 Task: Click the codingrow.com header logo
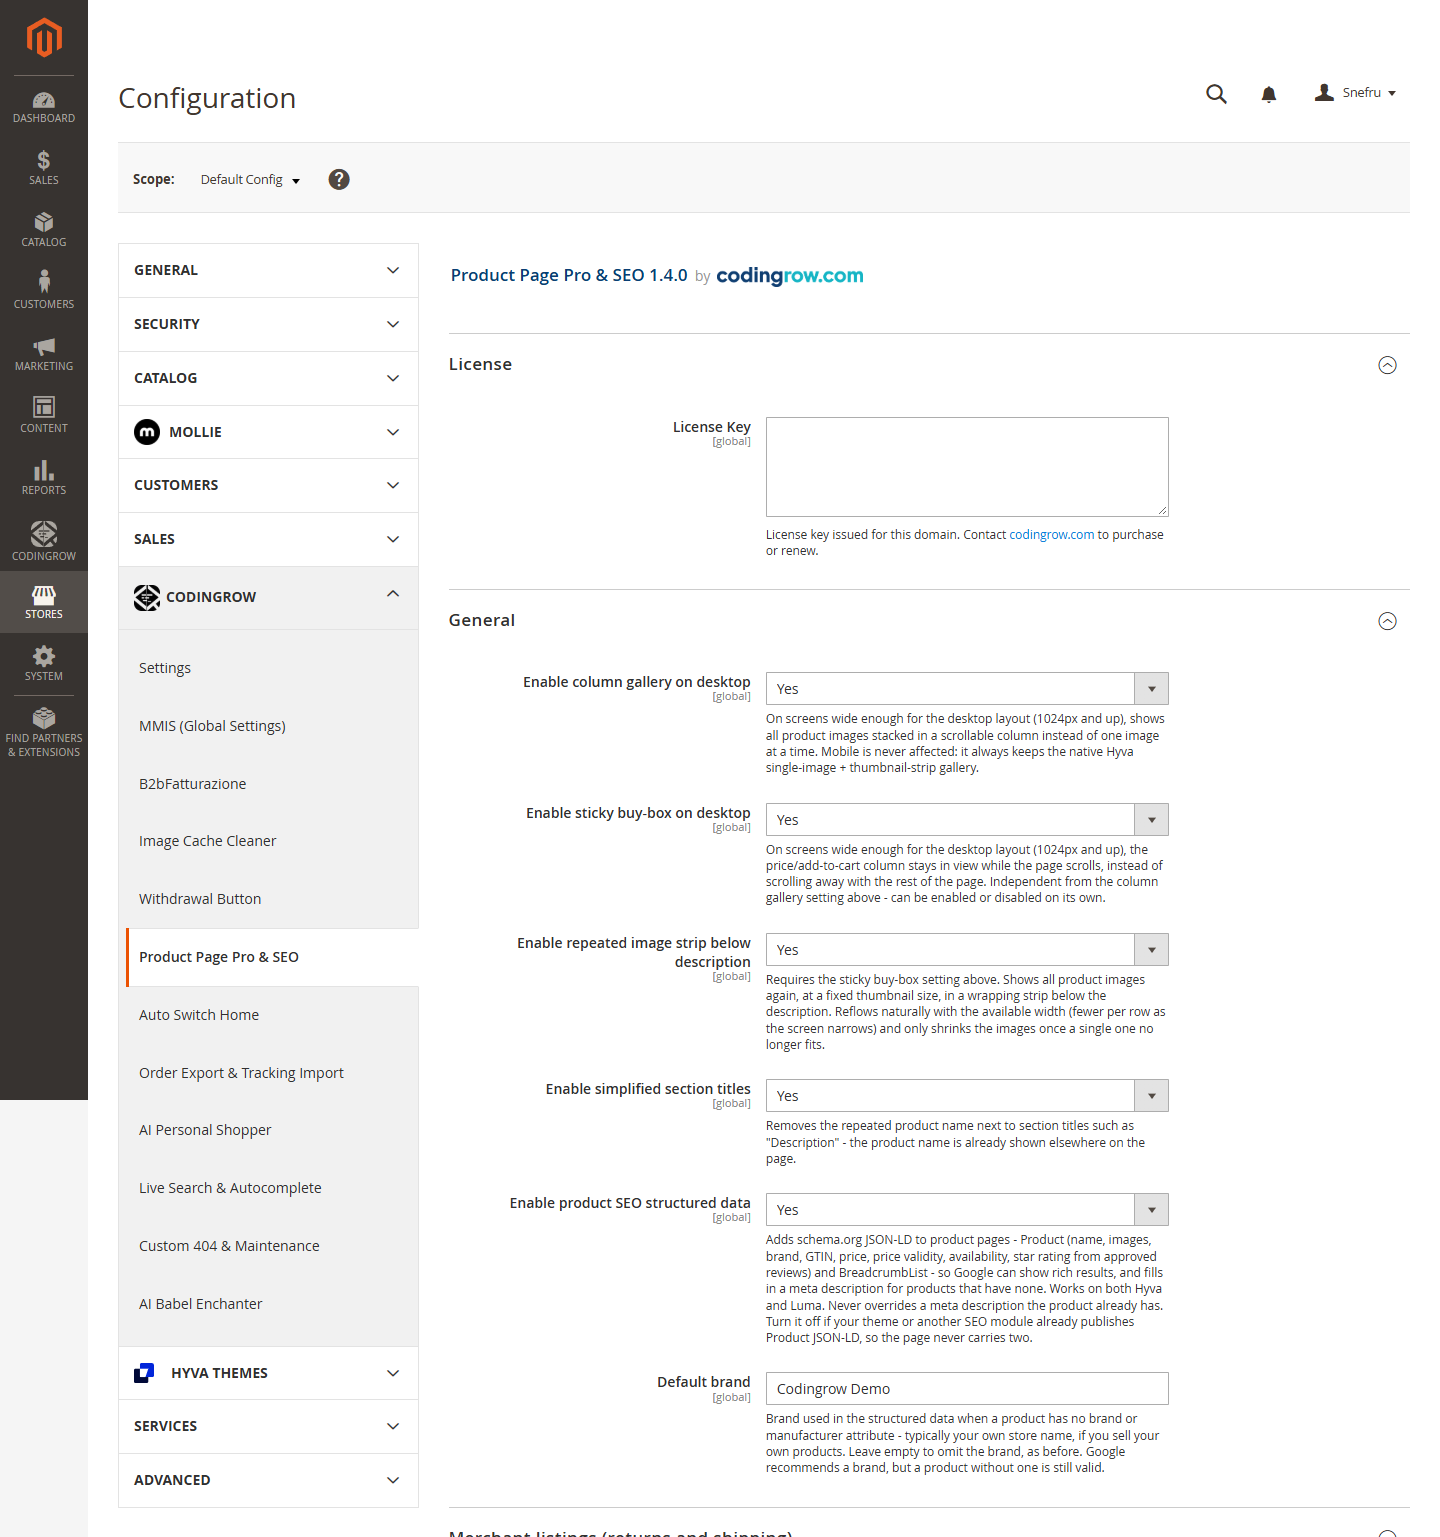790,276
